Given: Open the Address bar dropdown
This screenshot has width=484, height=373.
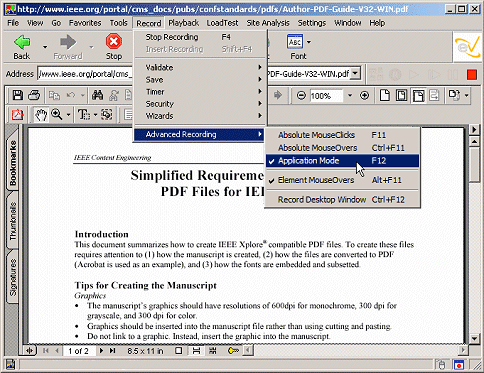Looking at the screenshot, I should (355, 73).
